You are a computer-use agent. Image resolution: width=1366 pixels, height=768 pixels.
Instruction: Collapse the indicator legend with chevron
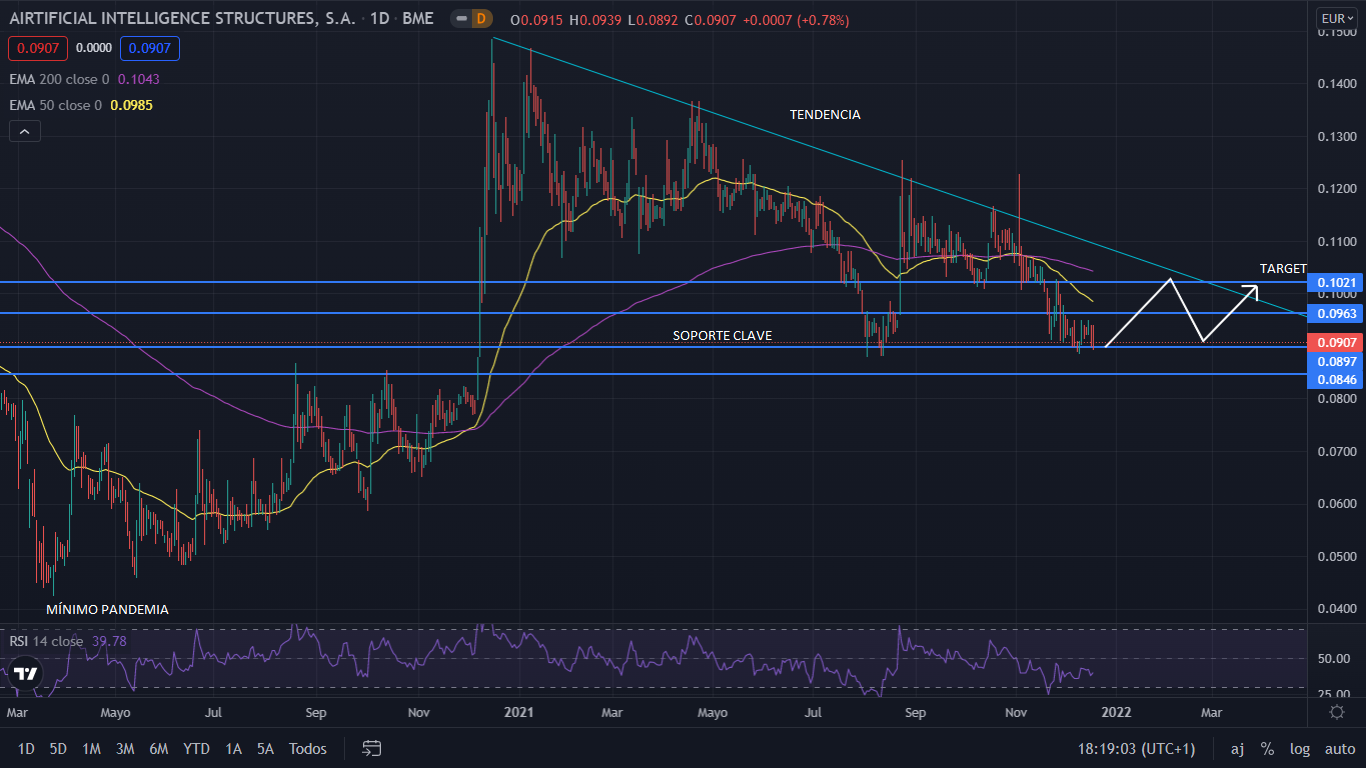pyautogui.click(x=25, y=131)
